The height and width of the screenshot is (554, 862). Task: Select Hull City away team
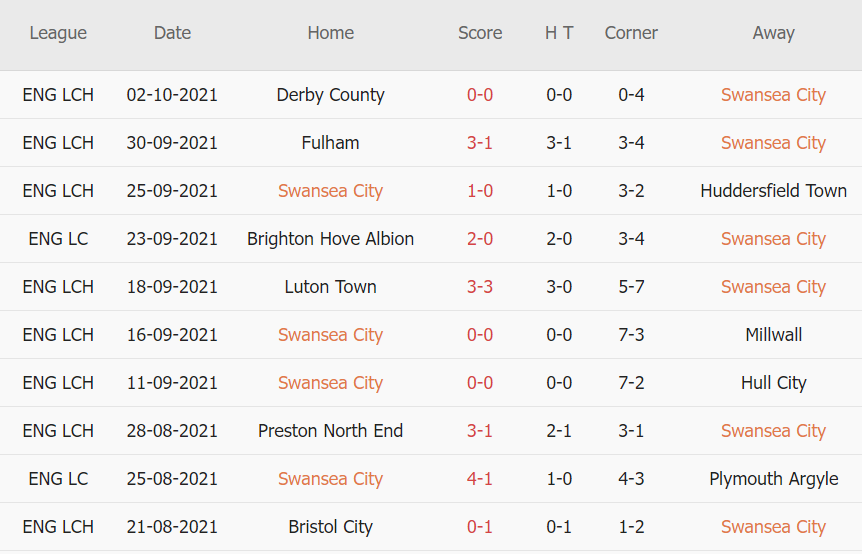point(773,383)
